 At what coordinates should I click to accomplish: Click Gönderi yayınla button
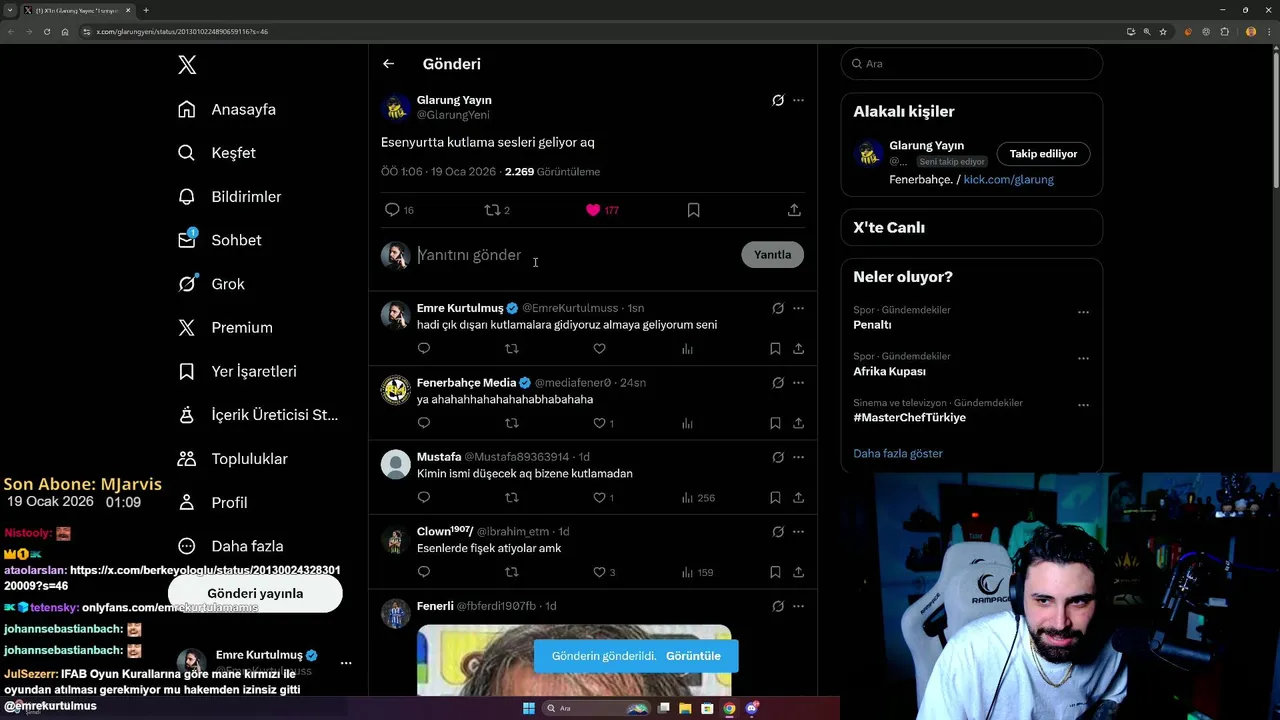click(x=255, y=593)
